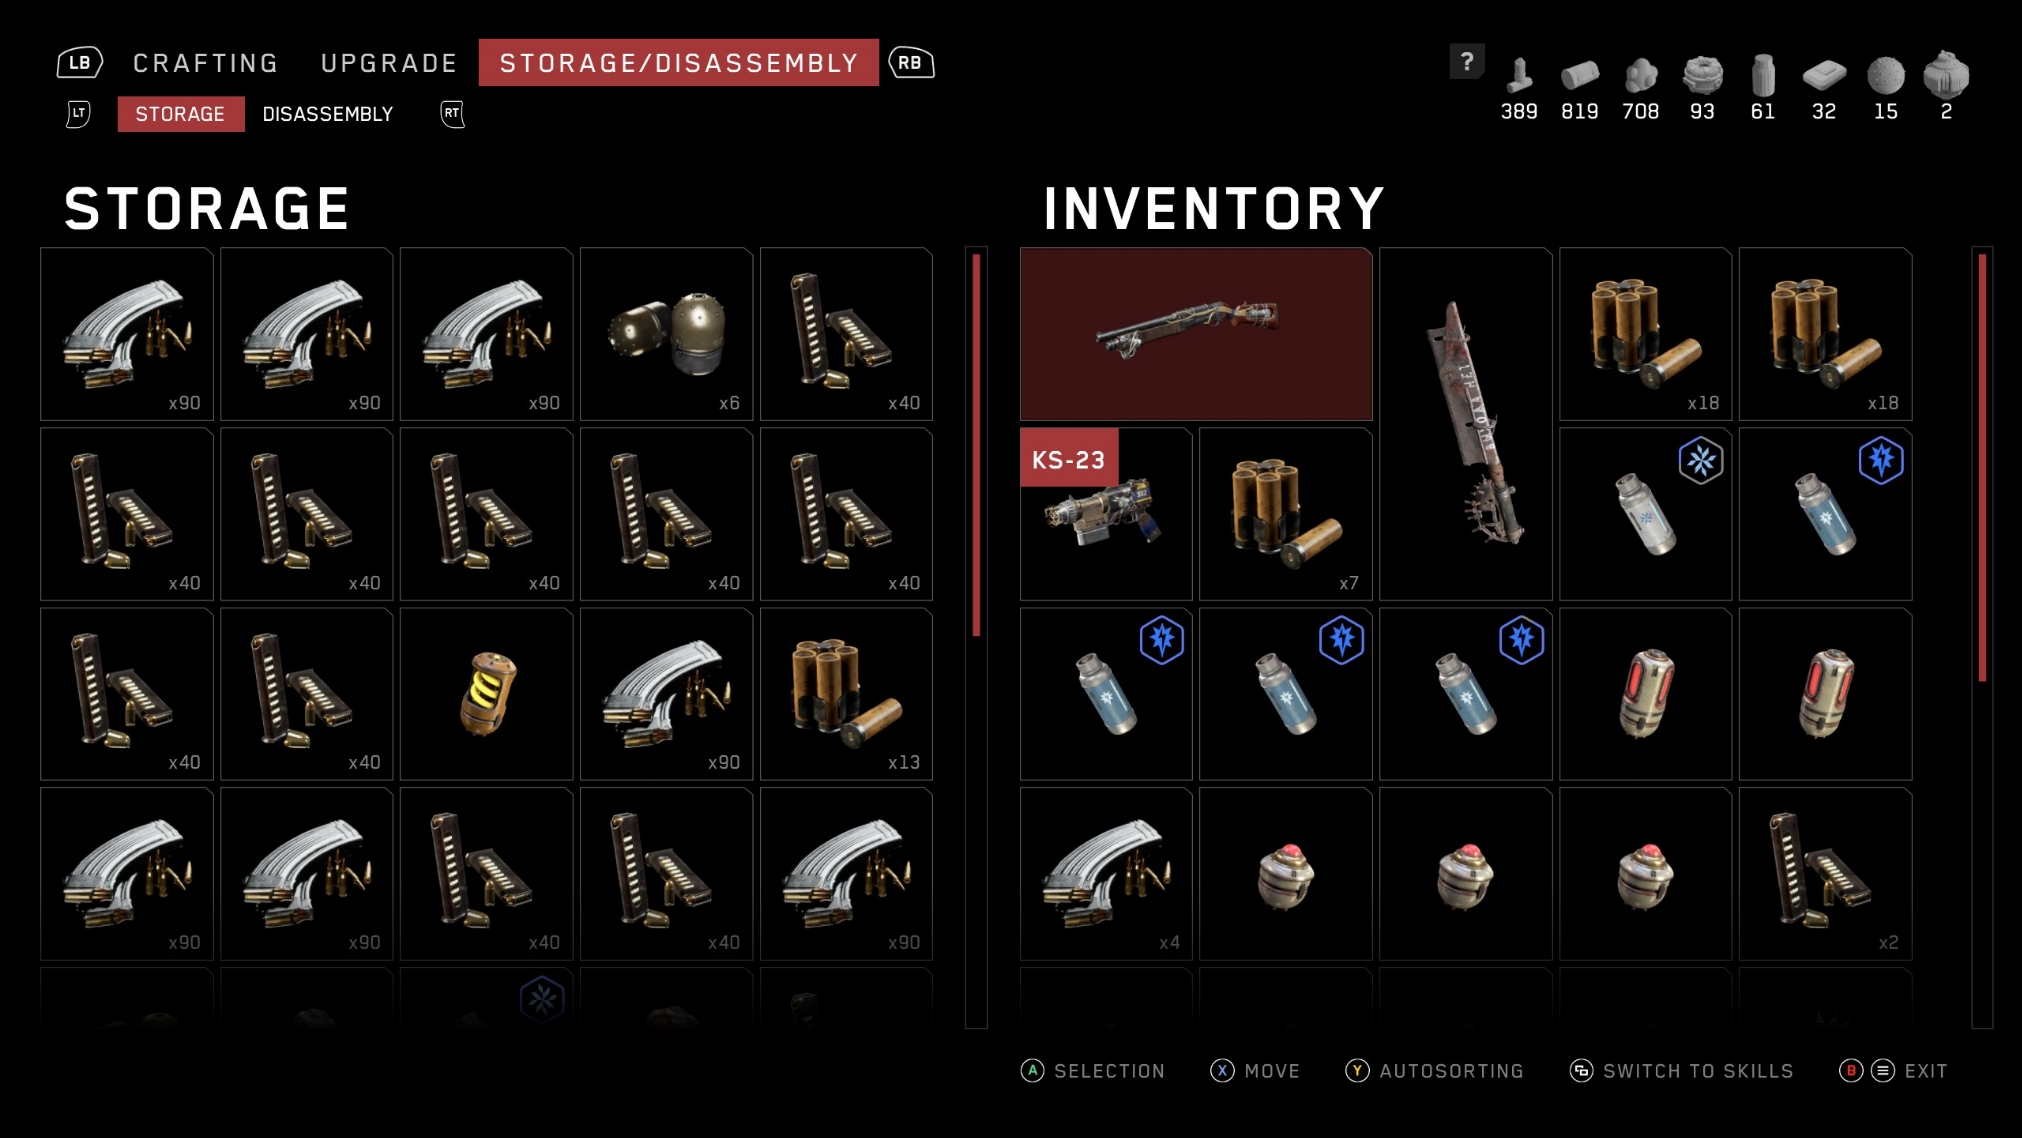
Task: Click the question mark help icon
Action: [x=1467, y=62]
